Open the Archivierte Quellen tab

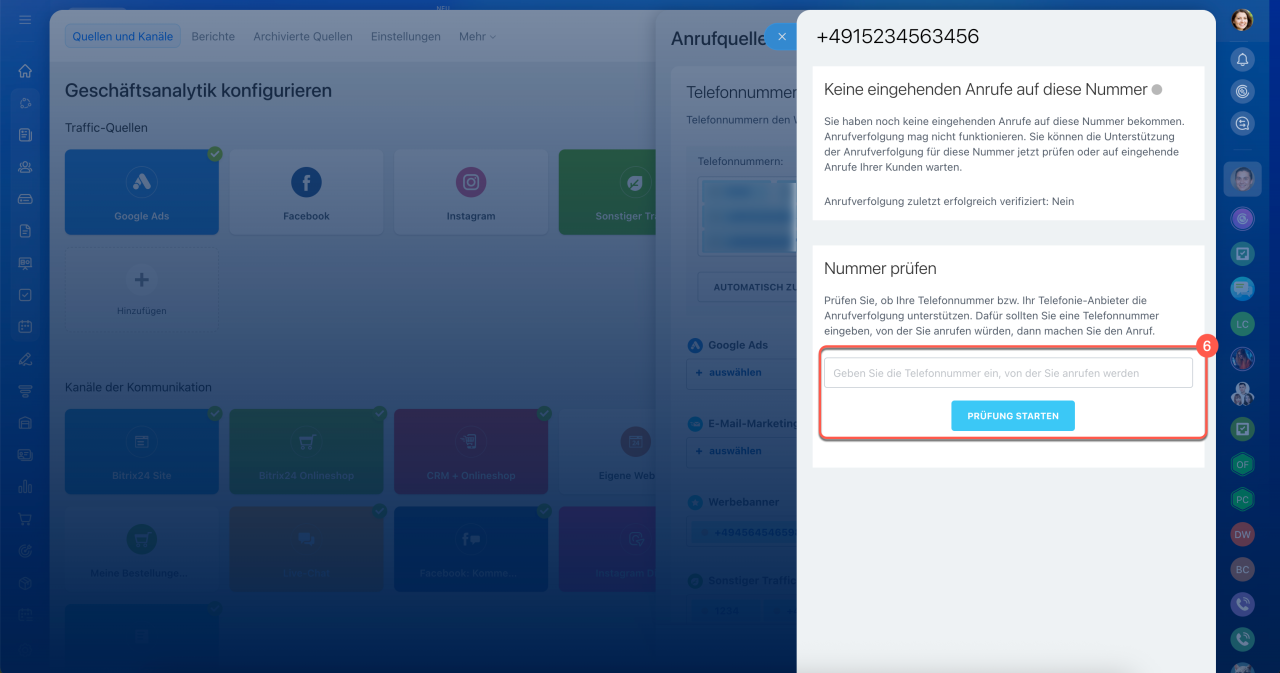point(303,36)
